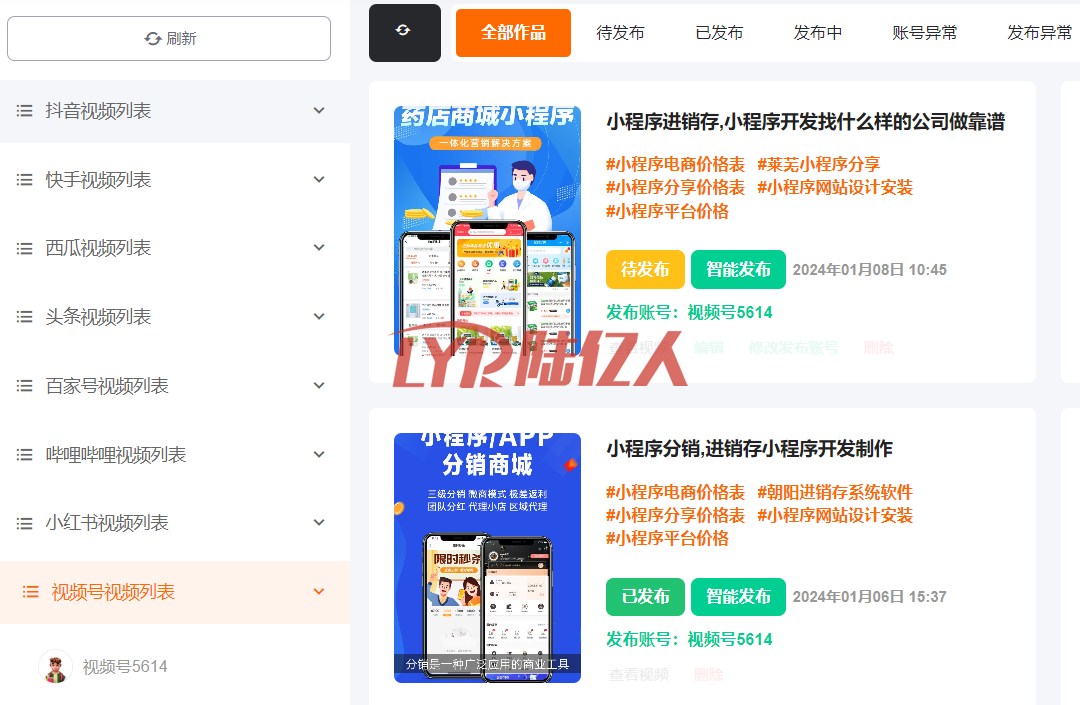Select the 百家号视频列表 list icon

pyautogui.click(x=26, y=385)
